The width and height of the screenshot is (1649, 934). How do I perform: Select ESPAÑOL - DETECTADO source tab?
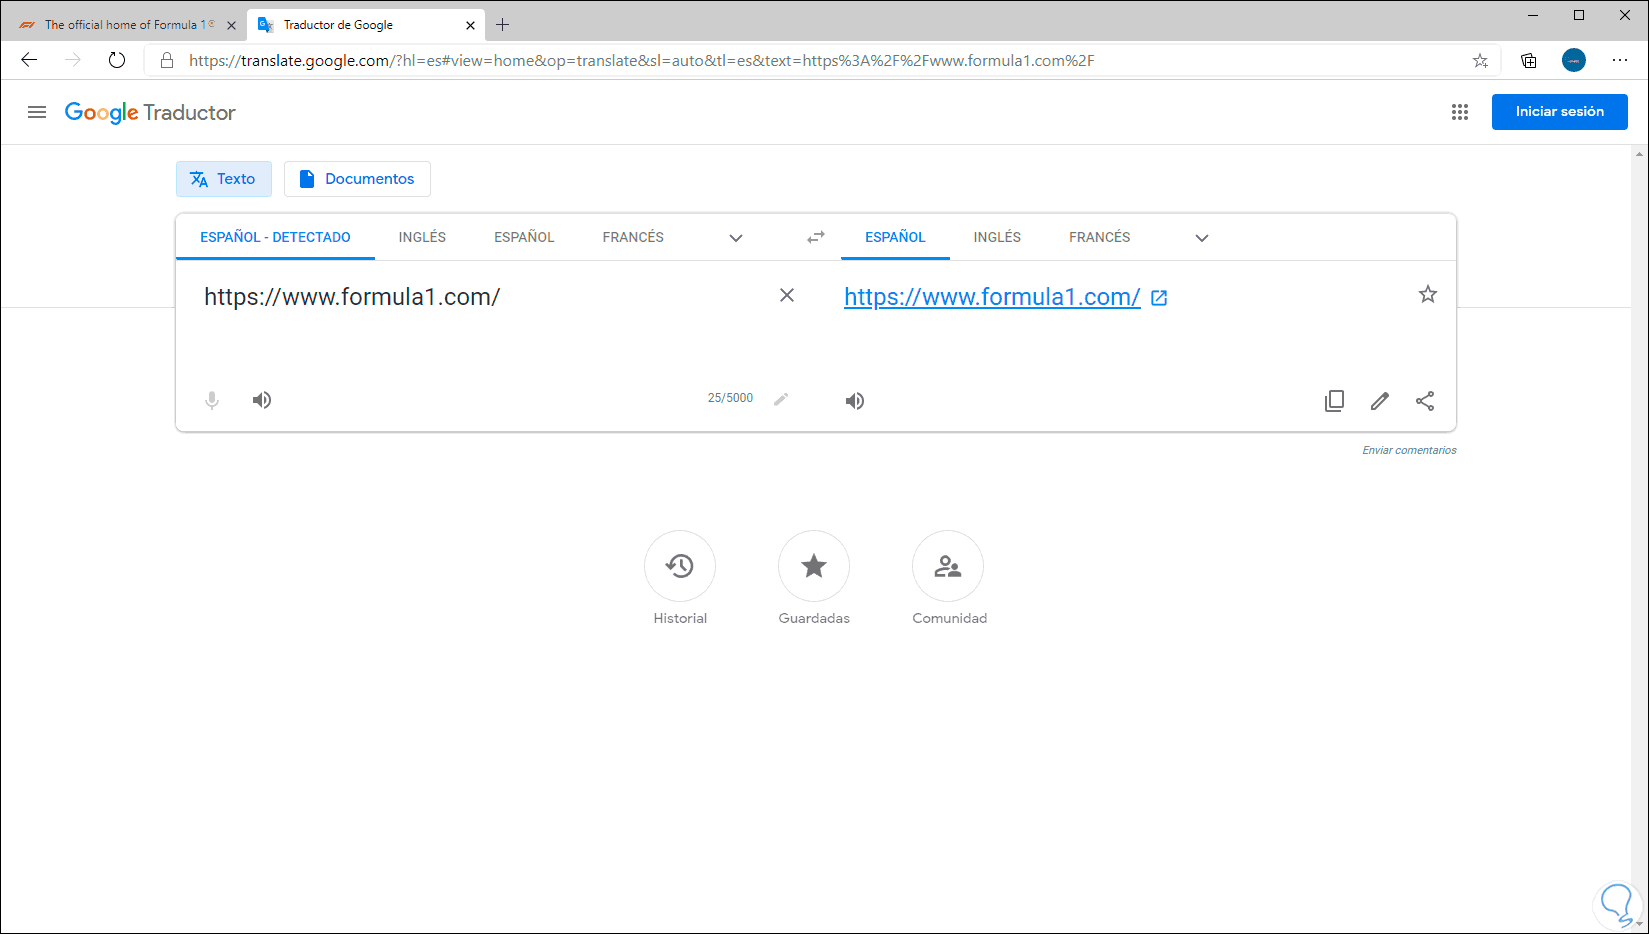pyautogui.click(x=275, y=237)
